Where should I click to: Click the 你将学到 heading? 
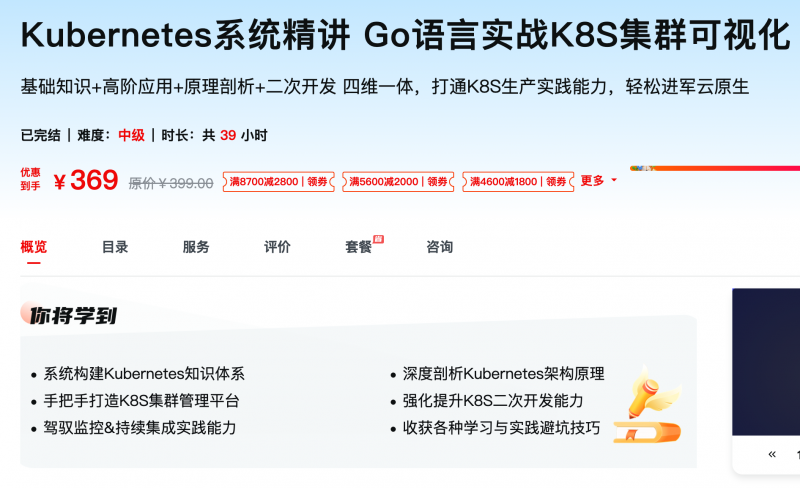[73, 316]
